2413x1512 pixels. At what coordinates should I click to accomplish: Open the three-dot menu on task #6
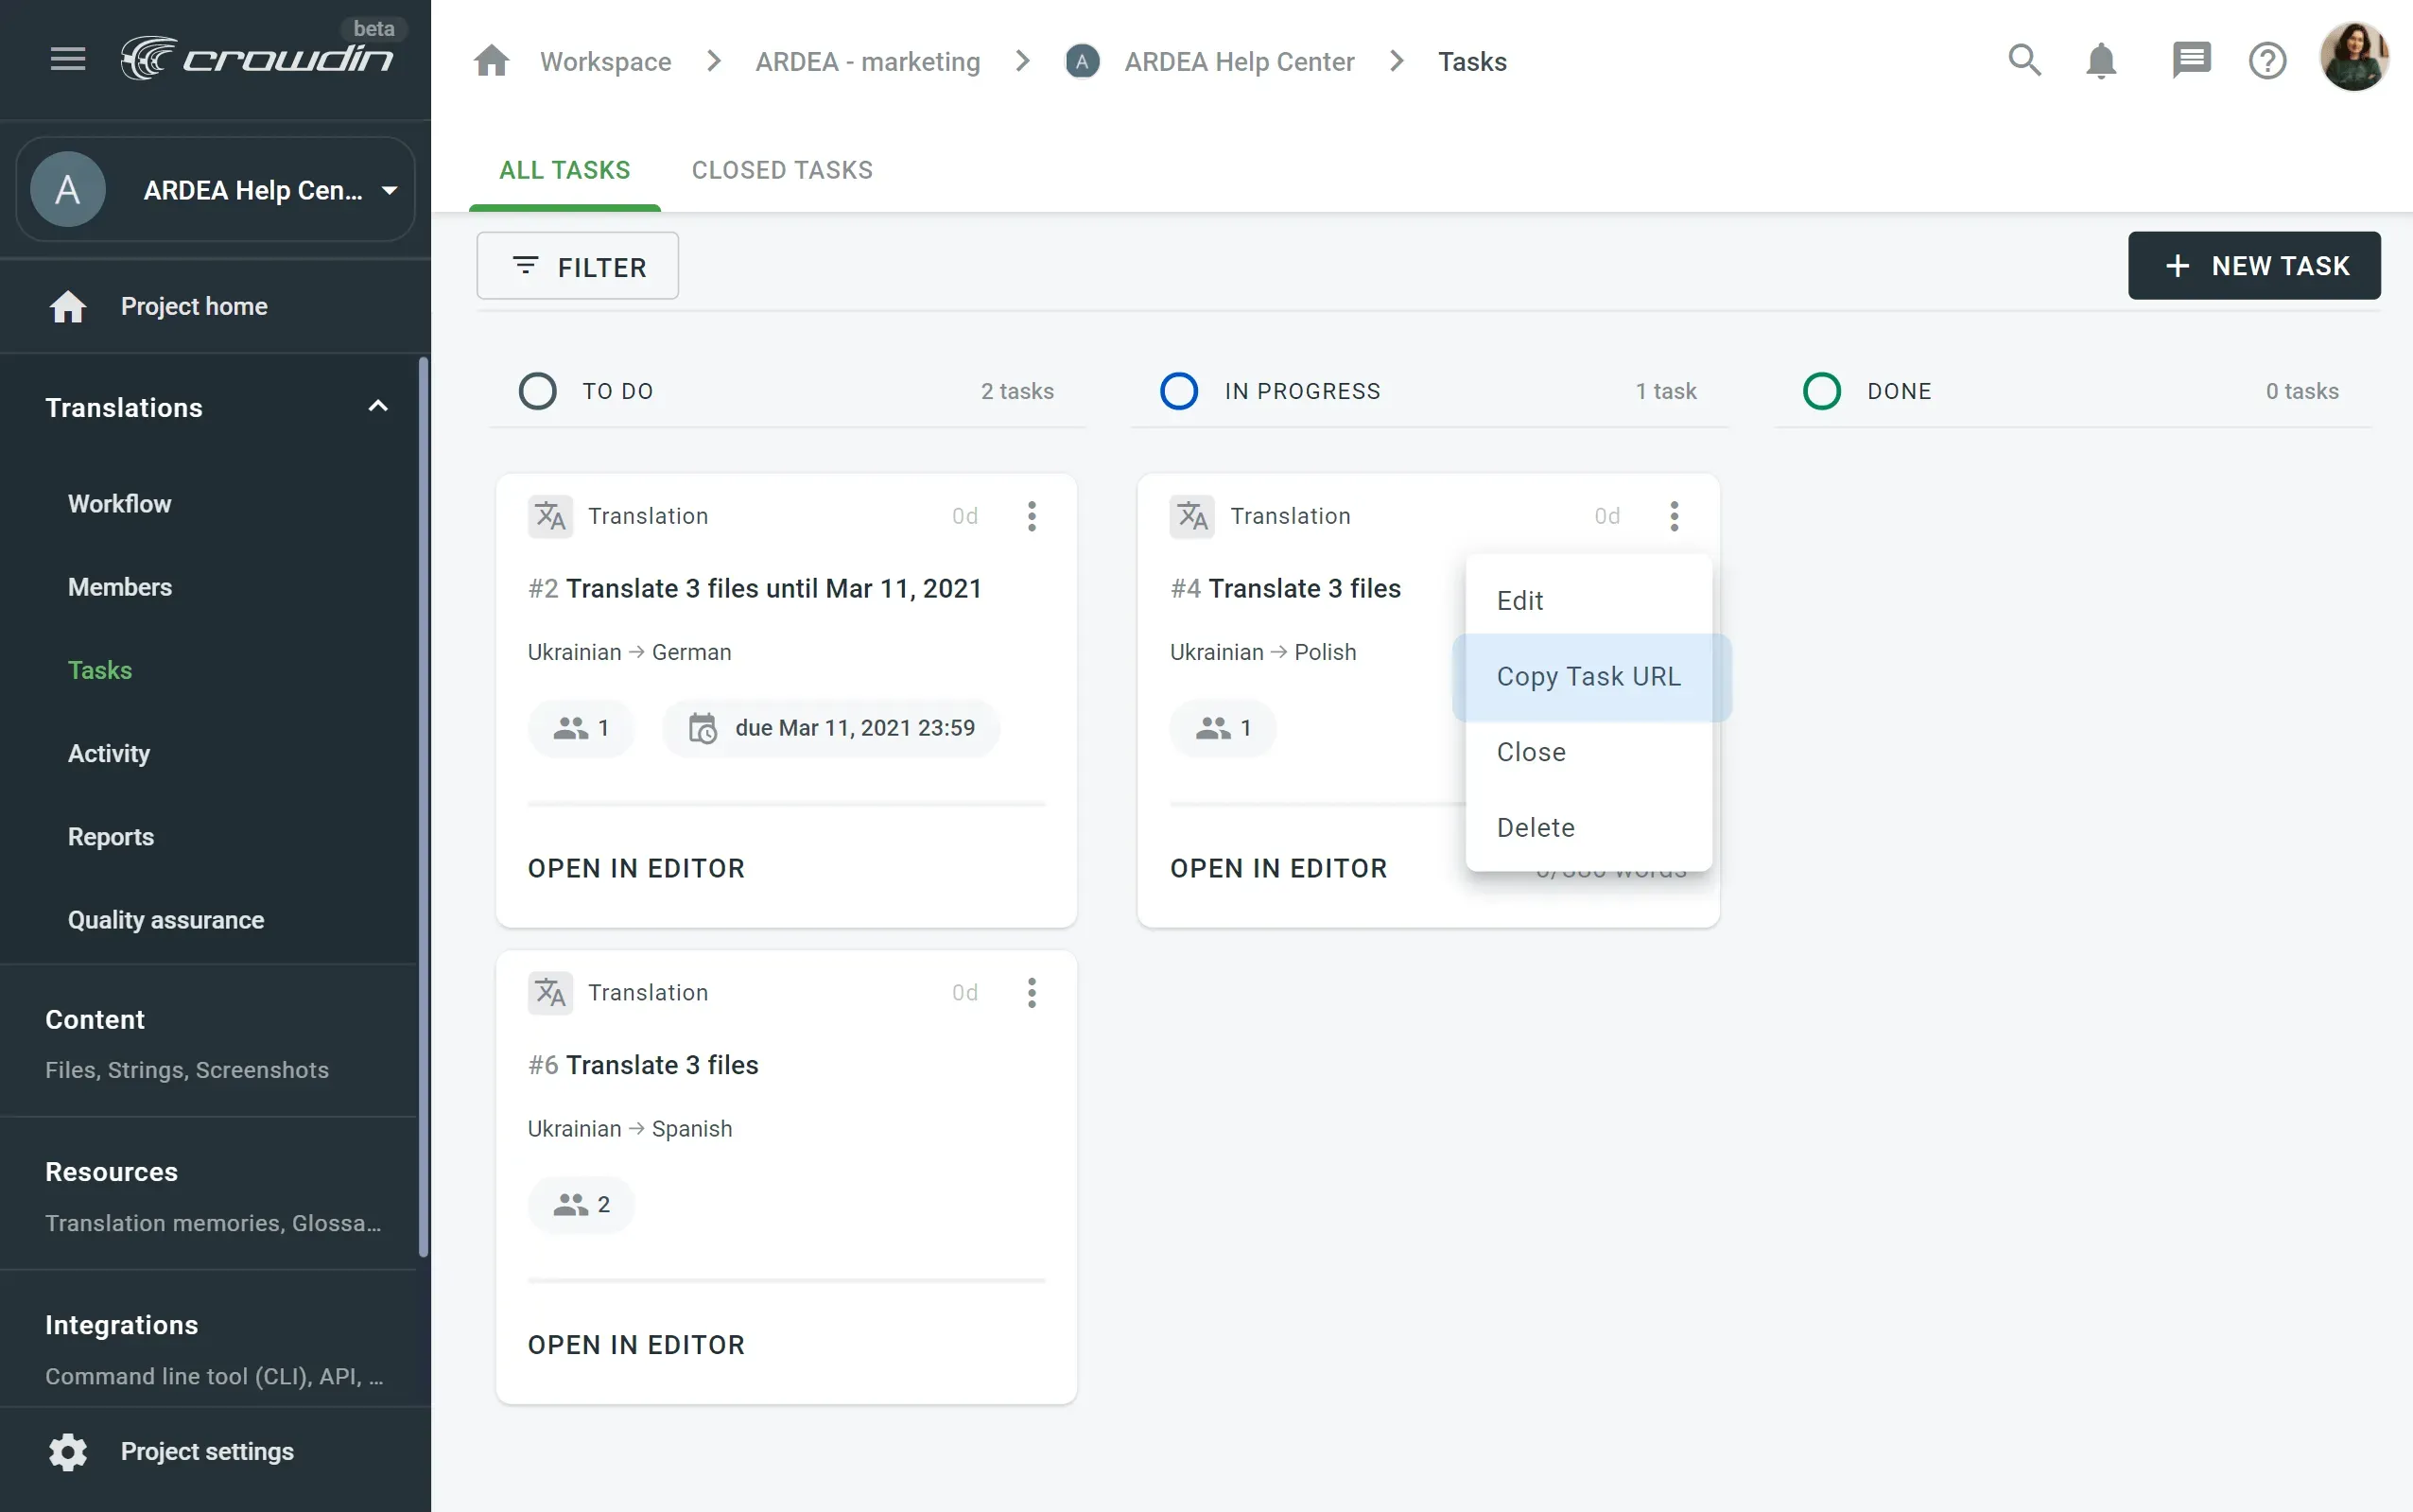[x=1031, y=991]
